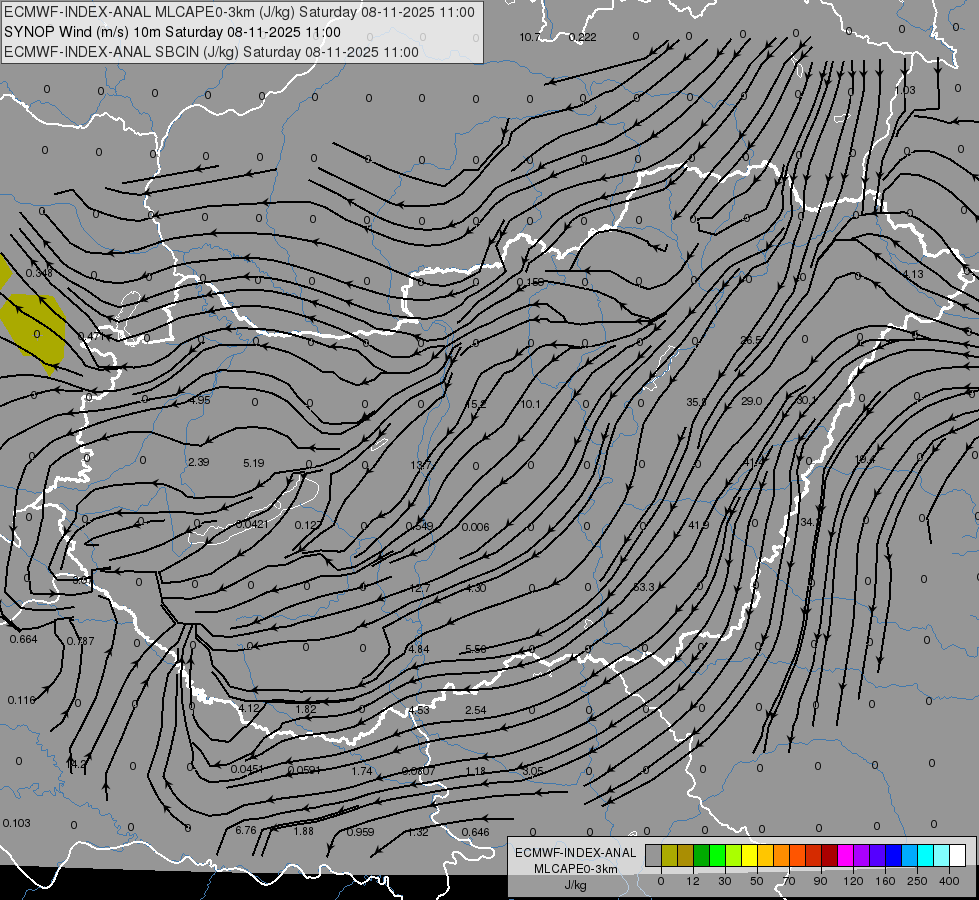979x900 pixels.
Task: Click the legend tick value 160
Action: (x=885, y=881)
